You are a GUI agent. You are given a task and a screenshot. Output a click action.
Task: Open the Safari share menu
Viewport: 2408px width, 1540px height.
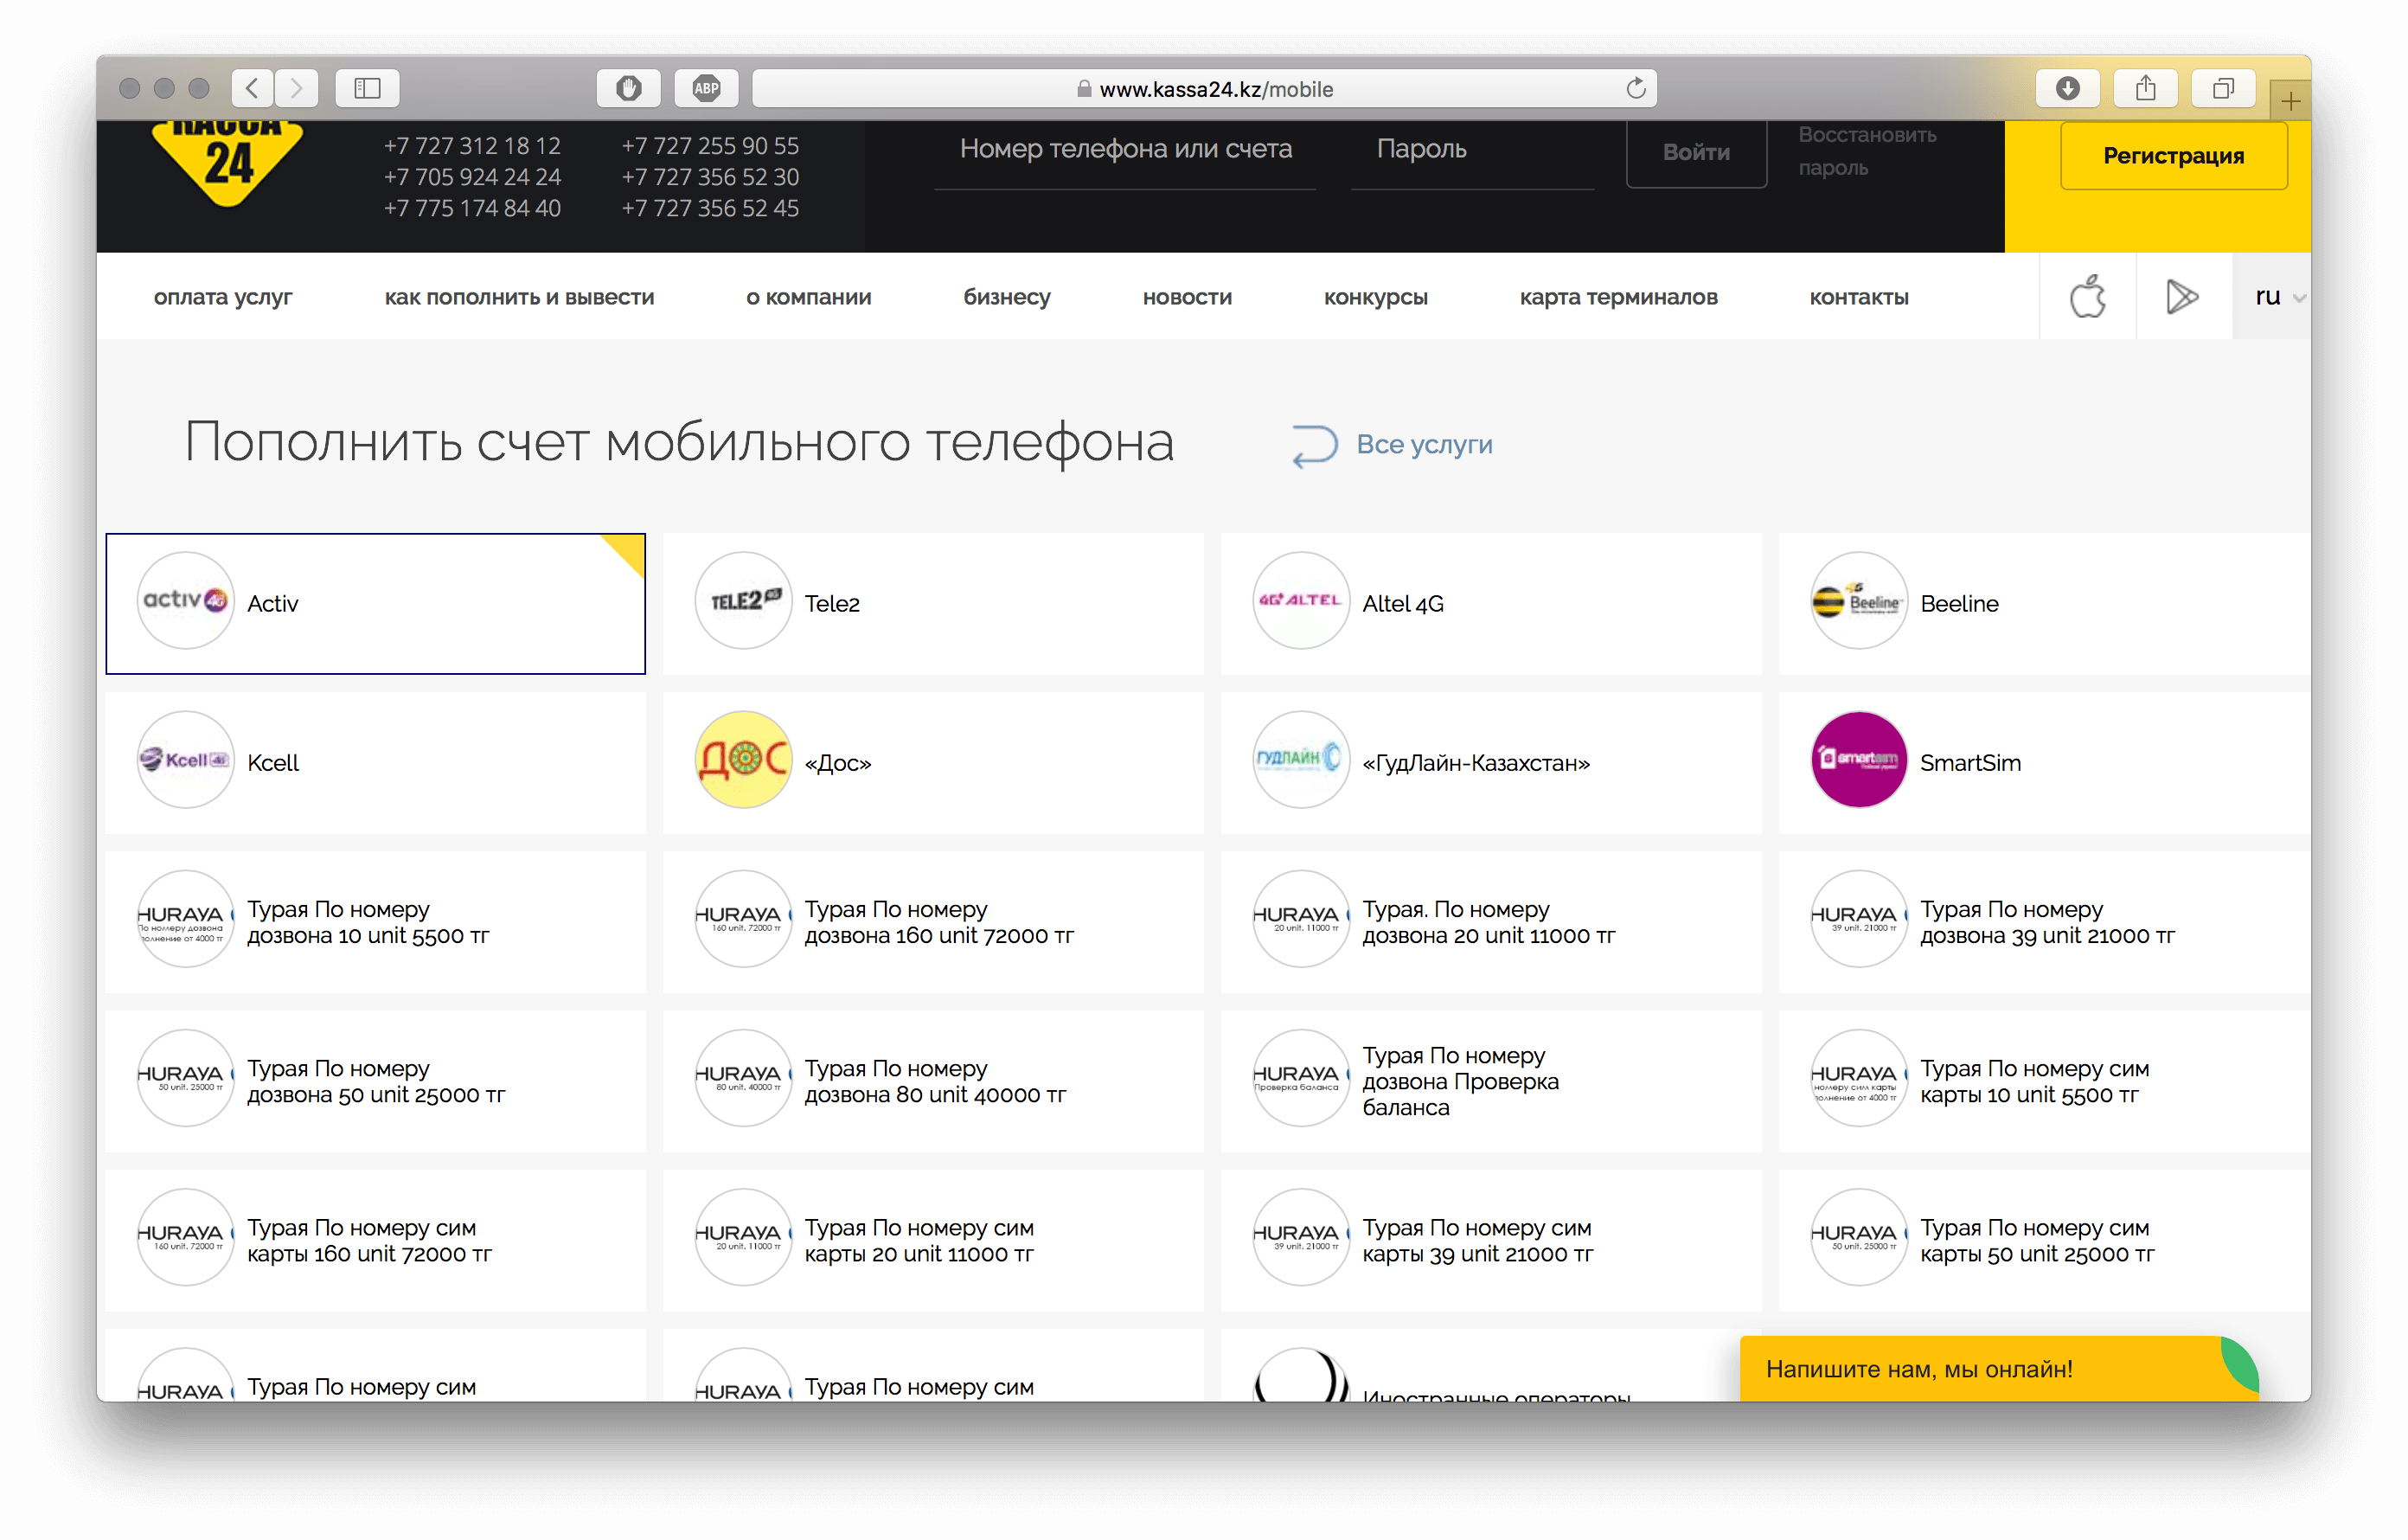pos(2145,88)
